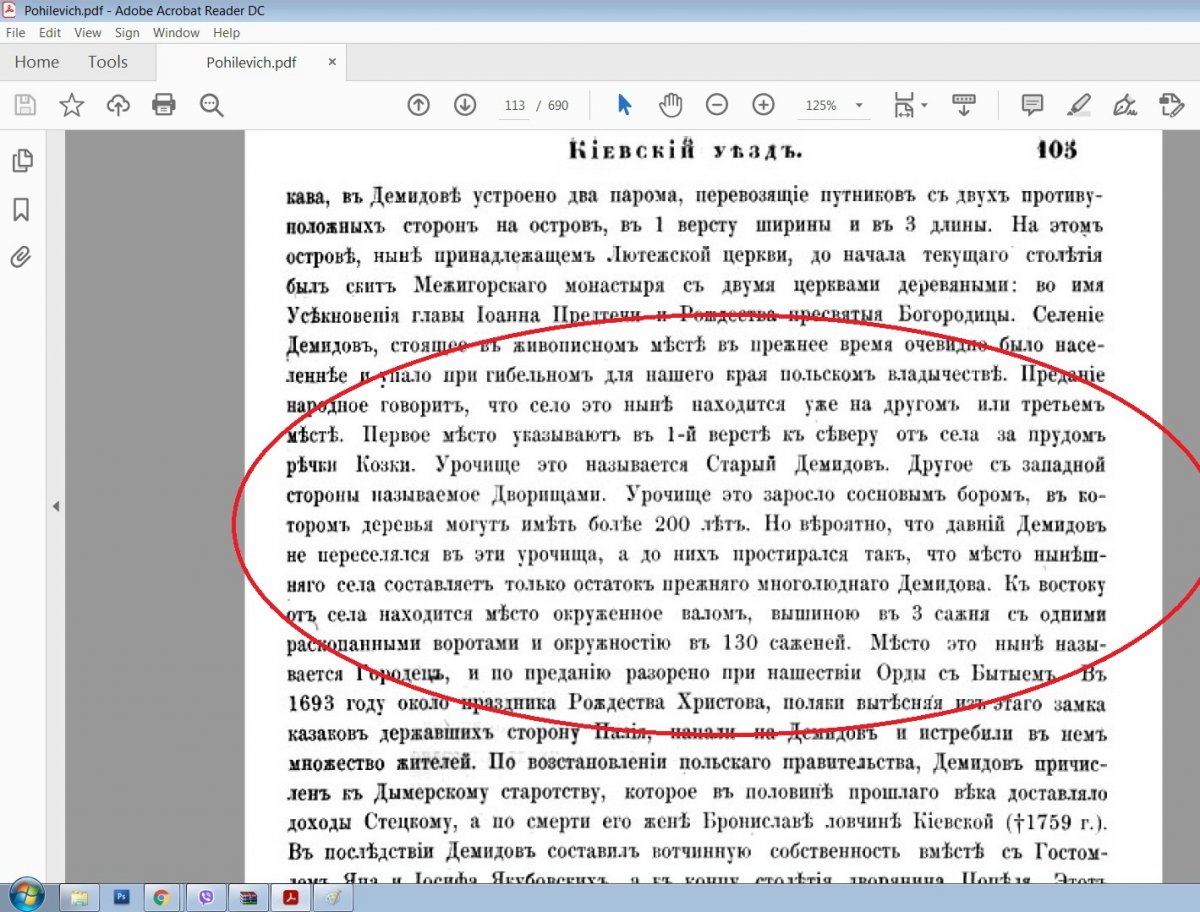
Task: Expand the left navigation pane arrow
Action: tap(56, 506)
